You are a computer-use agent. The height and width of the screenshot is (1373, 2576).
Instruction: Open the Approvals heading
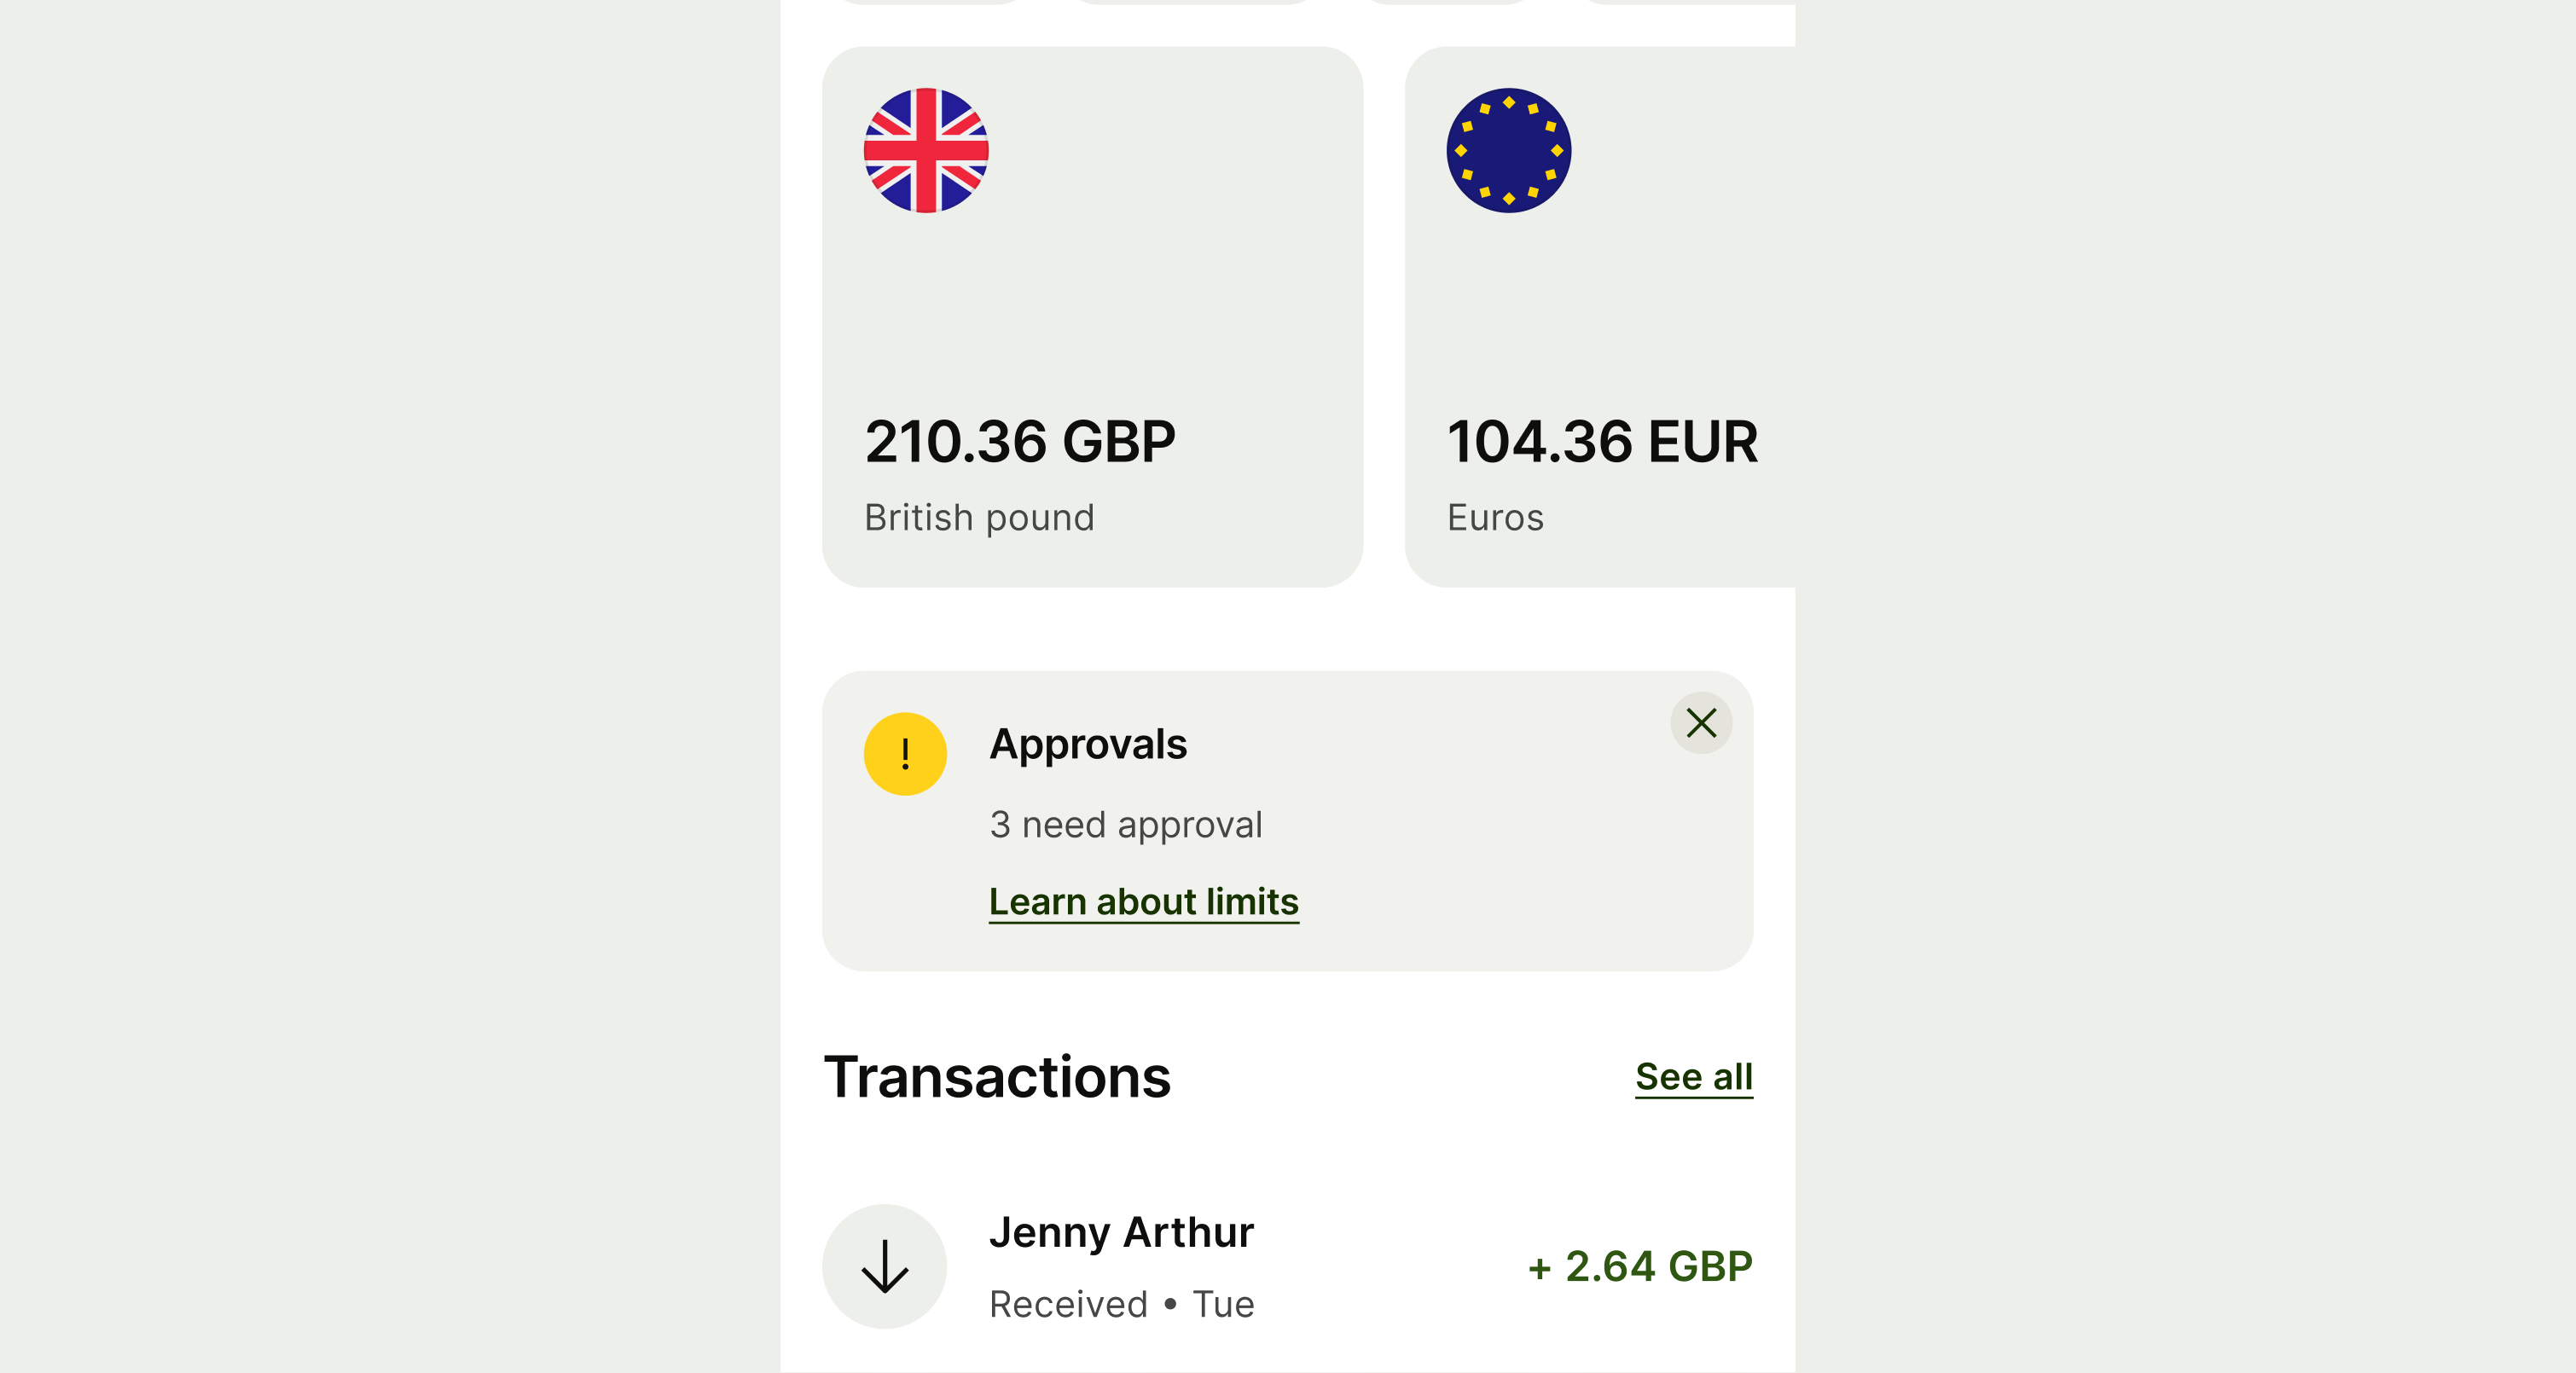click(1088, 744)
